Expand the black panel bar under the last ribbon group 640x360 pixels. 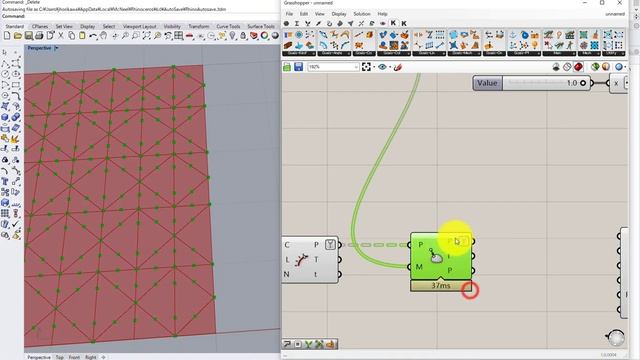(613, 53)
